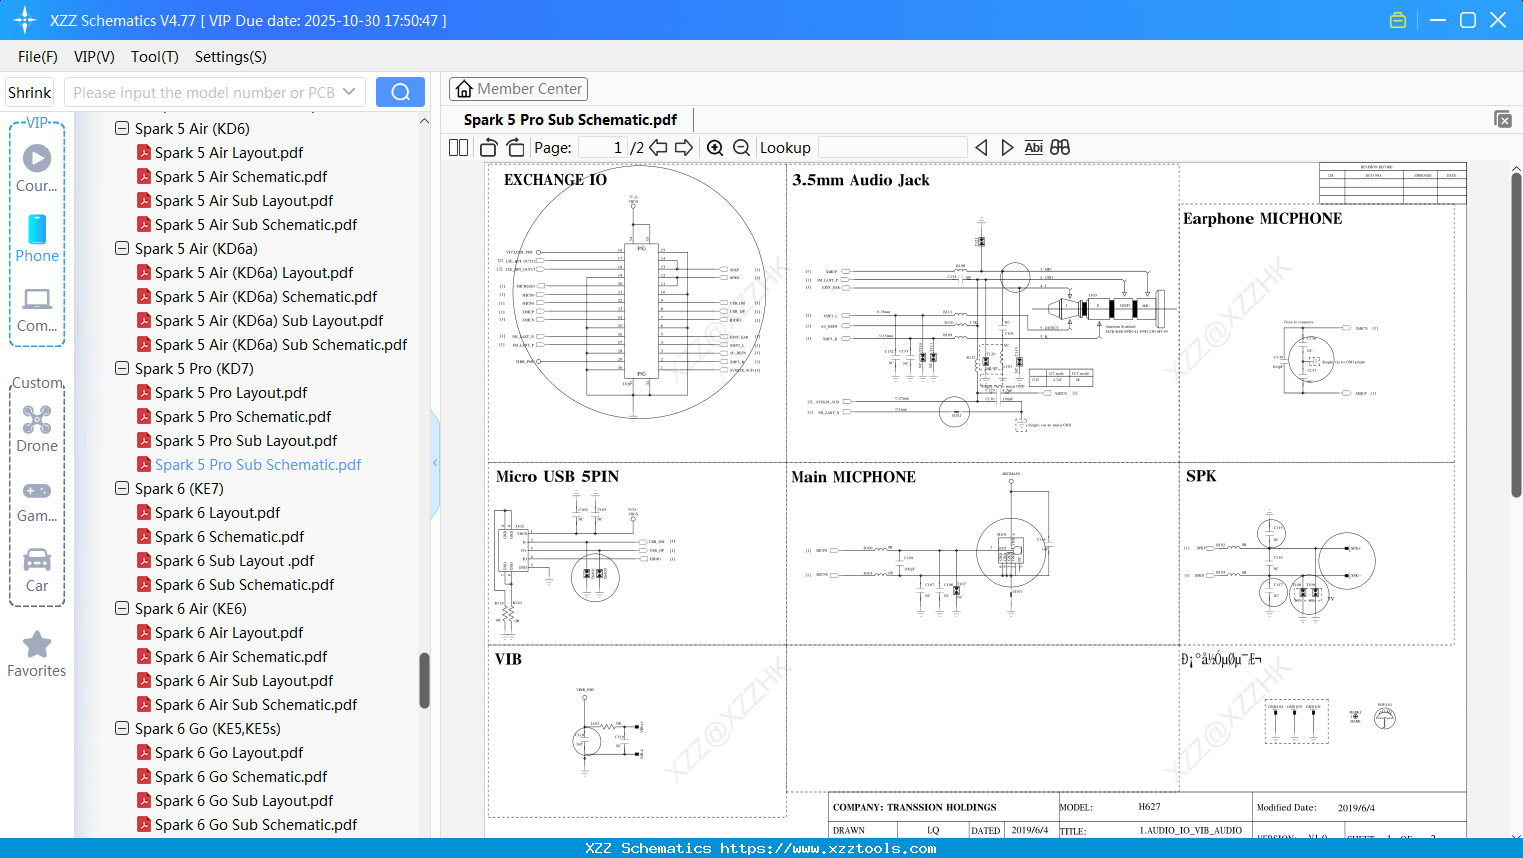1523x858 pixels.
Task: Open the model number search dropdown
Action: pyautogui.click(x=348, y=91)
